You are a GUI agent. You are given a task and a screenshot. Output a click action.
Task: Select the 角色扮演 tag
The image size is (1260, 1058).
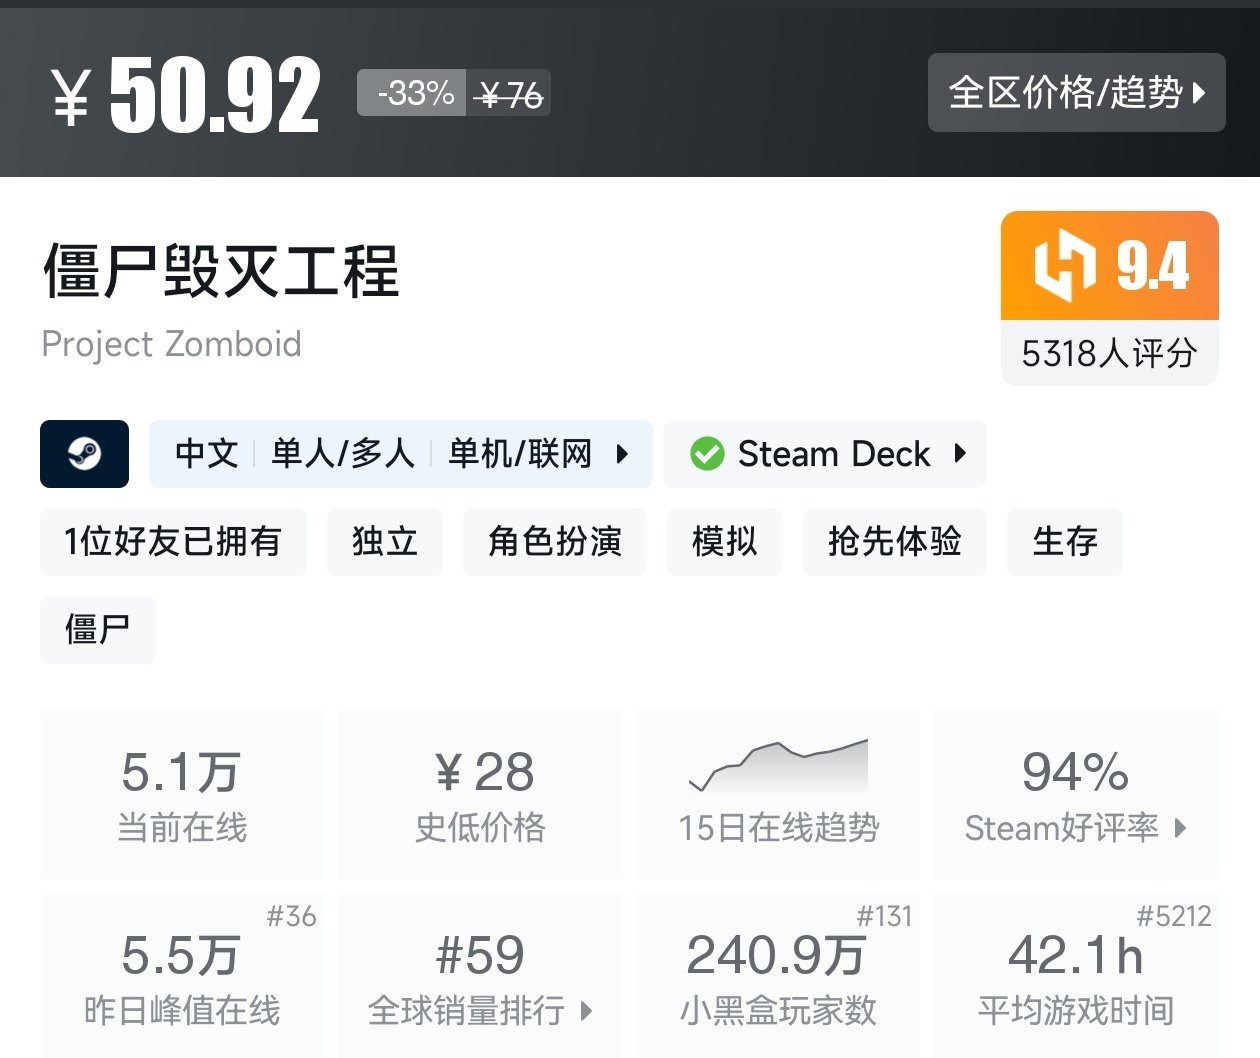pos(555,542)
